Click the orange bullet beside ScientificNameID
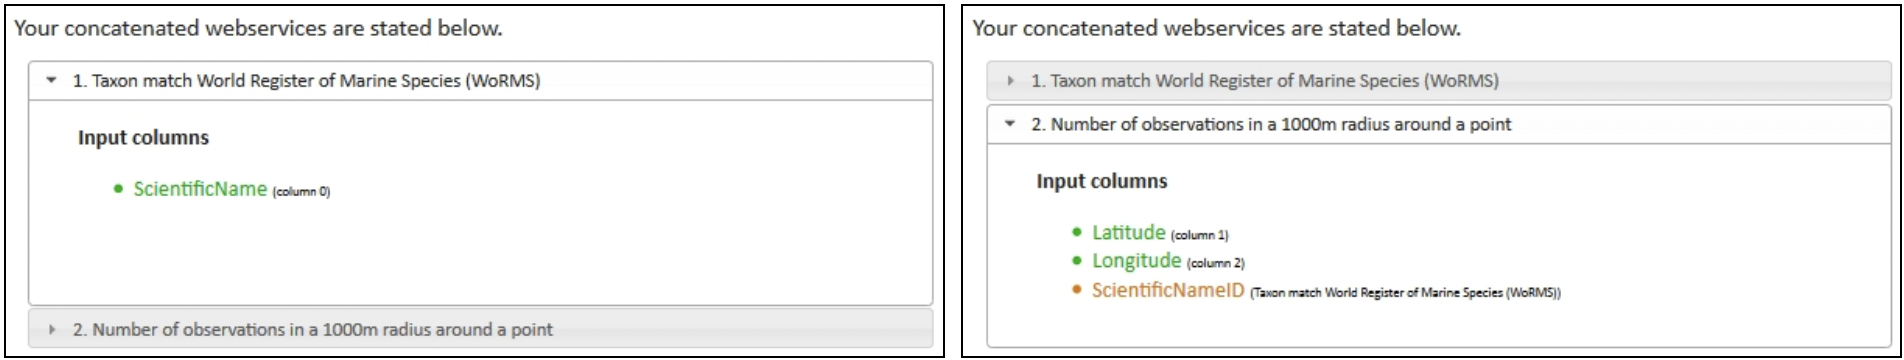This screenshot has width=1904, height=360. point(1077,290)
